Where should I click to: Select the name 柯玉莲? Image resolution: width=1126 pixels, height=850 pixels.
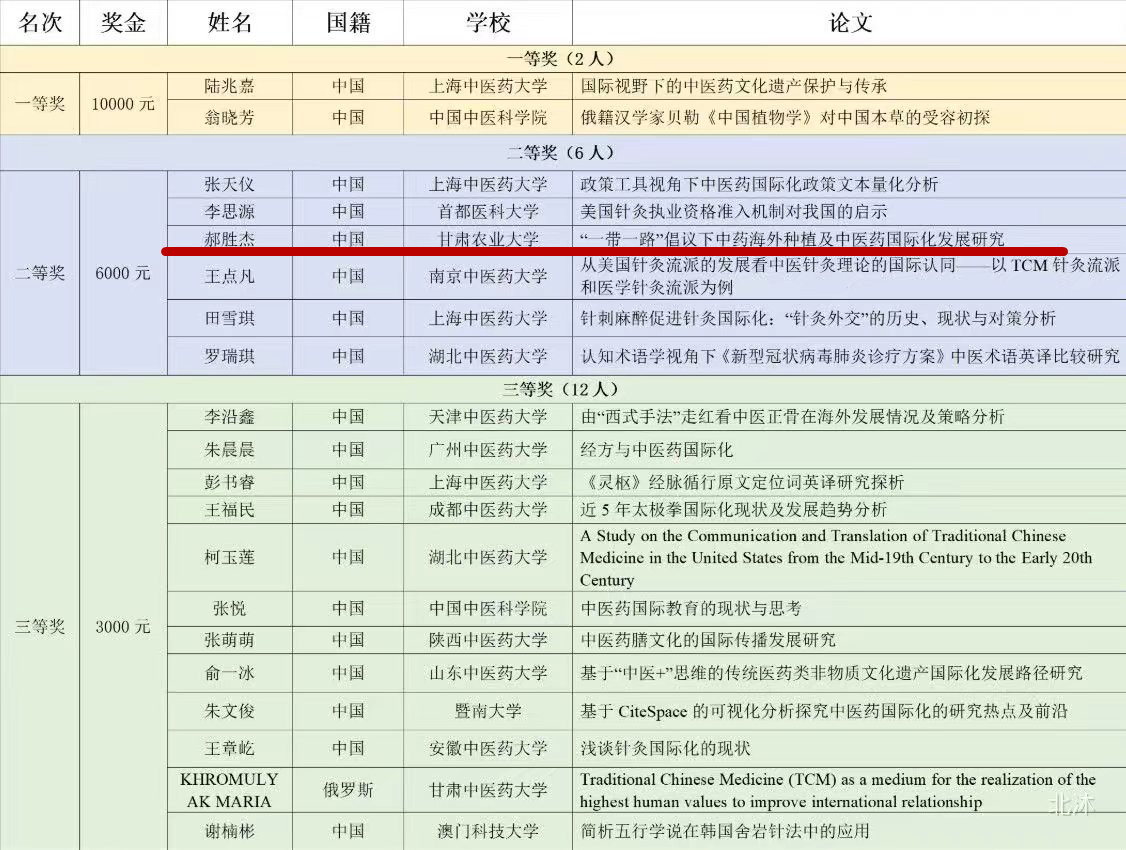[230, 557]
